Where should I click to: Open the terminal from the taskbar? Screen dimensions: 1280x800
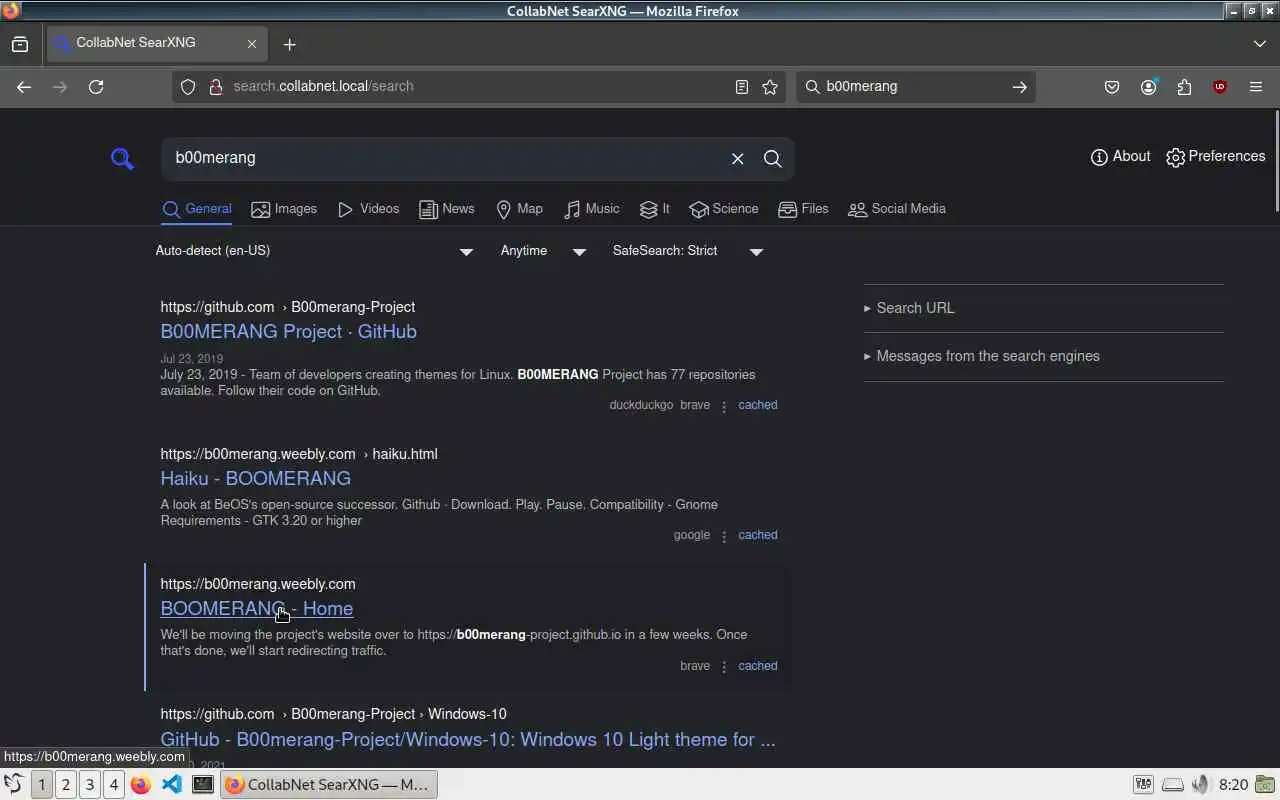coord(203,785)
